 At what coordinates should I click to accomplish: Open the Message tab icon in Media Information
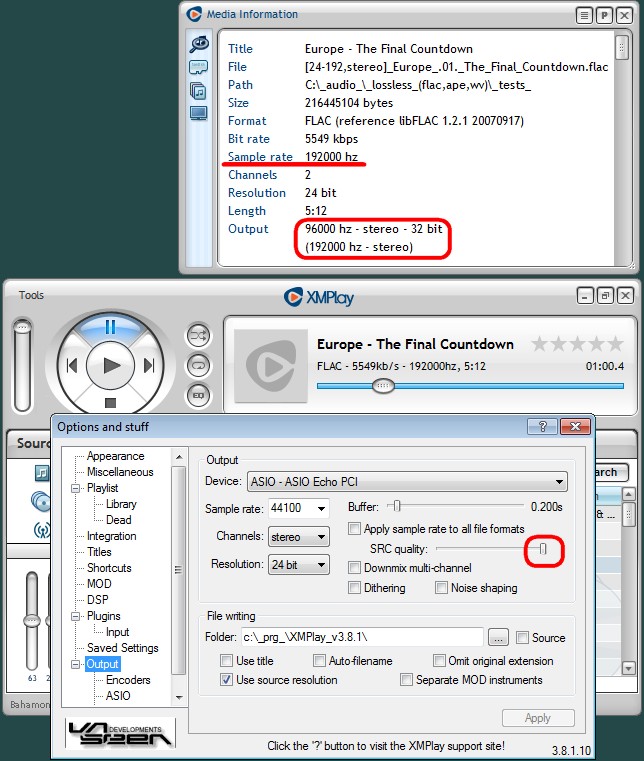[198, 67]
